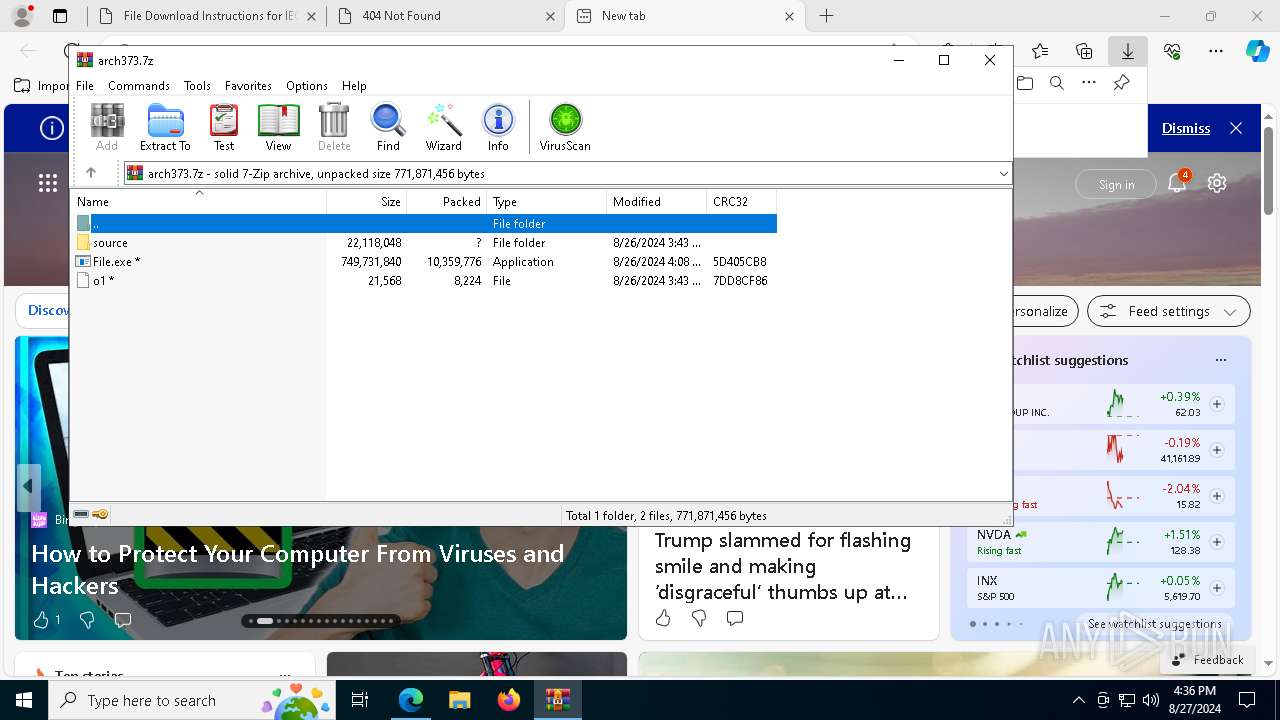
Task: Sort by Modified column header
Action: pos(656,201)
